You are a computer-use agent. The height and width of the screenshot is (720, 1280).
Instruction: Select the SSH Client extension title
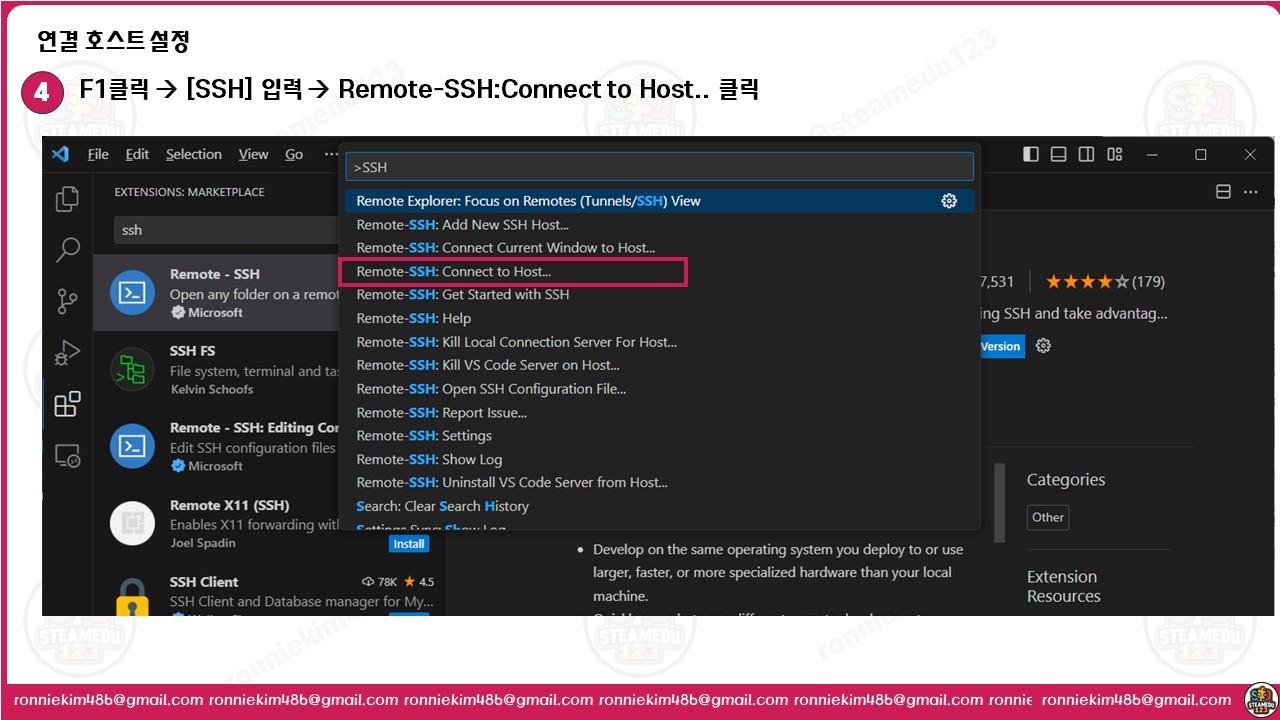[204, 582]
